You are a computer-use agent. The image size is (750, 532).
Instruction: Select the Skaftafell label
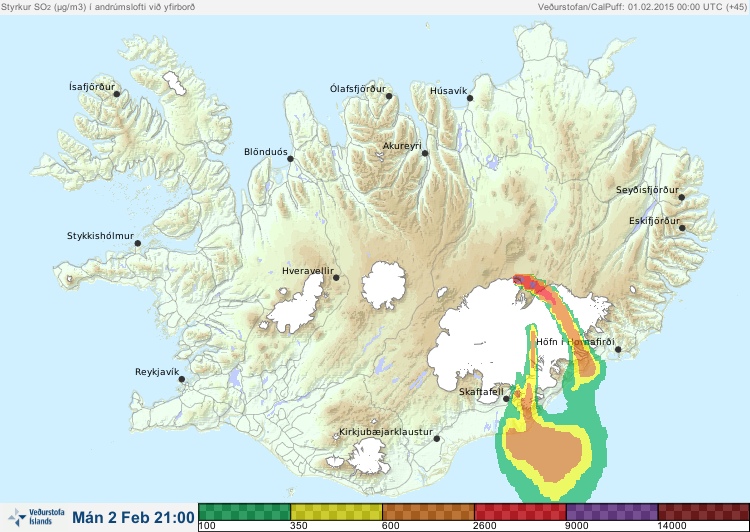[x=481, y=392]
